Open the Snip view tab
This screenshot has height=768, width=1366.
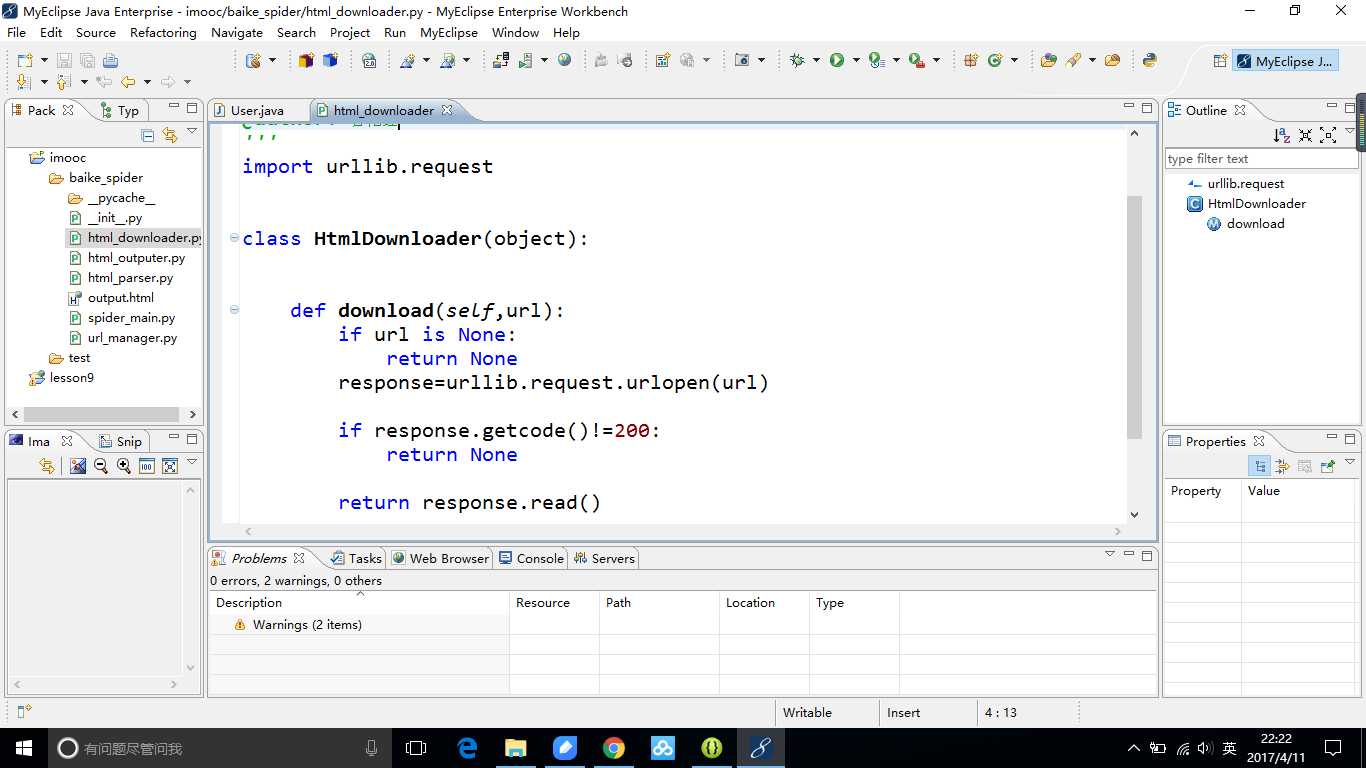(121, 441)
